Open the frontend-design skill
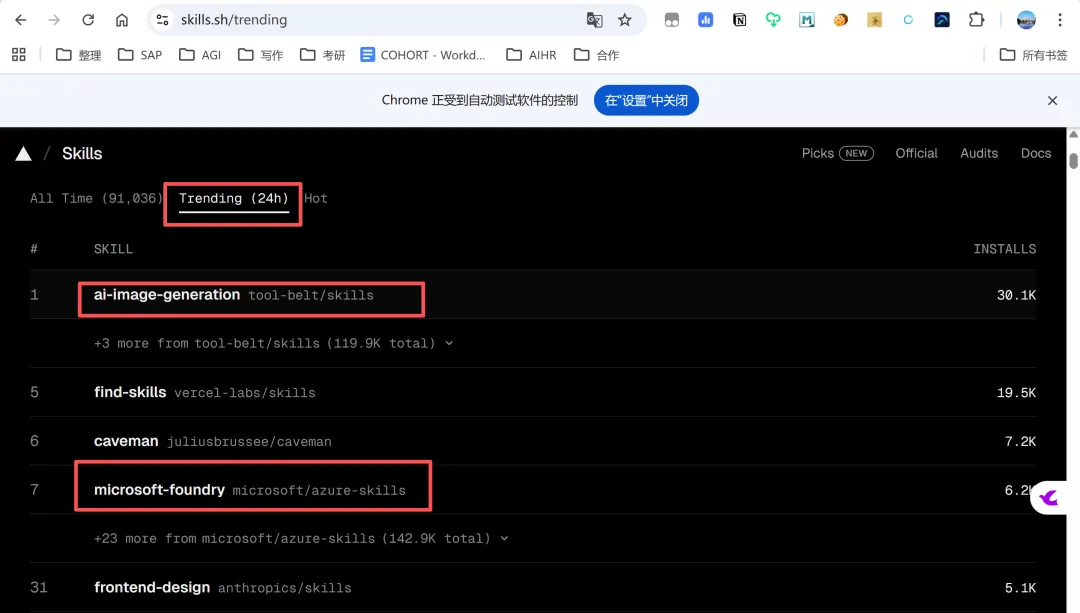The height and width of the screenshot is (613, 1080). pyautogui.click(x=533, y=588)
